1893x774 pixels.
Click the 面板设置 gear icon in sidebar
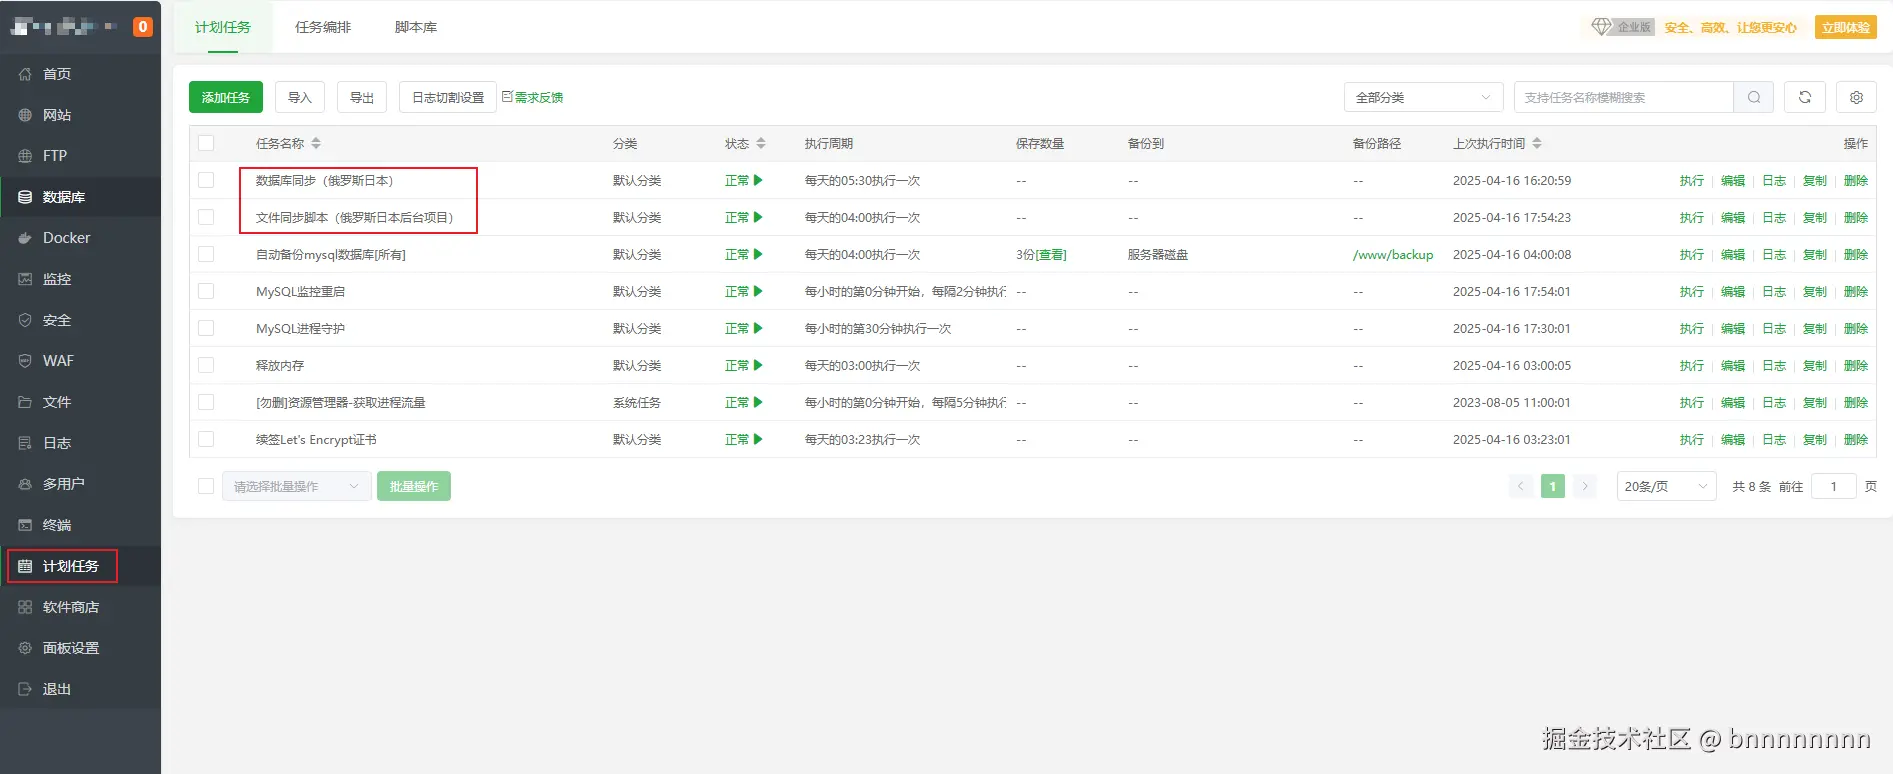[25, 648]
